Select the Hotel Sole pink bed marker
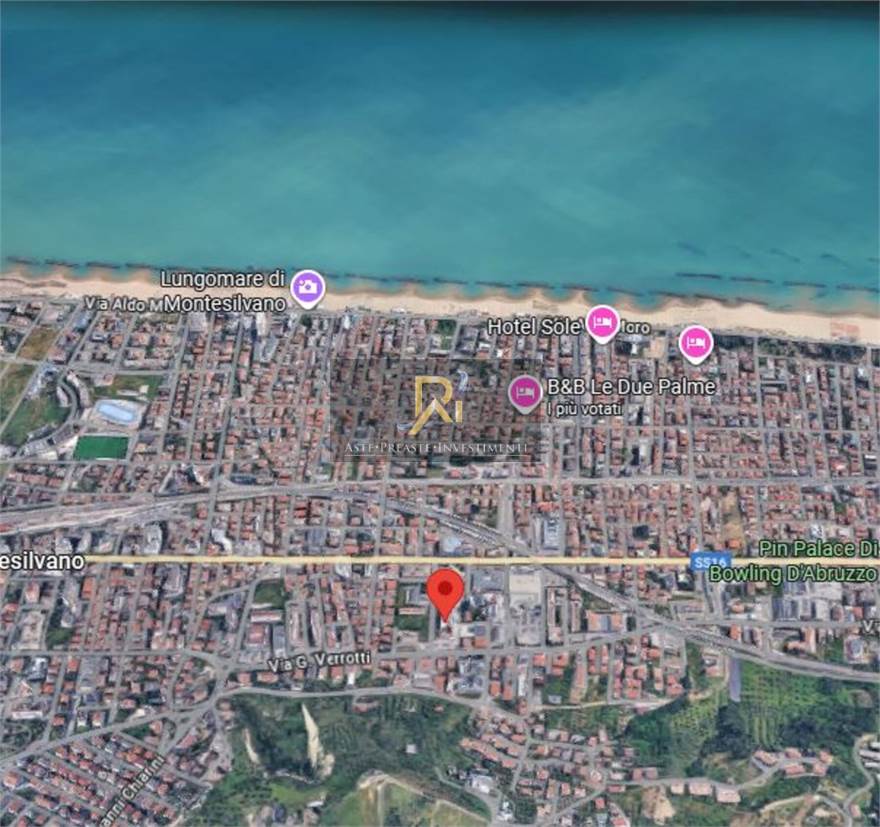Image resolution: width=880 pixels, height=827 pixels. click(x=602, y=323)
